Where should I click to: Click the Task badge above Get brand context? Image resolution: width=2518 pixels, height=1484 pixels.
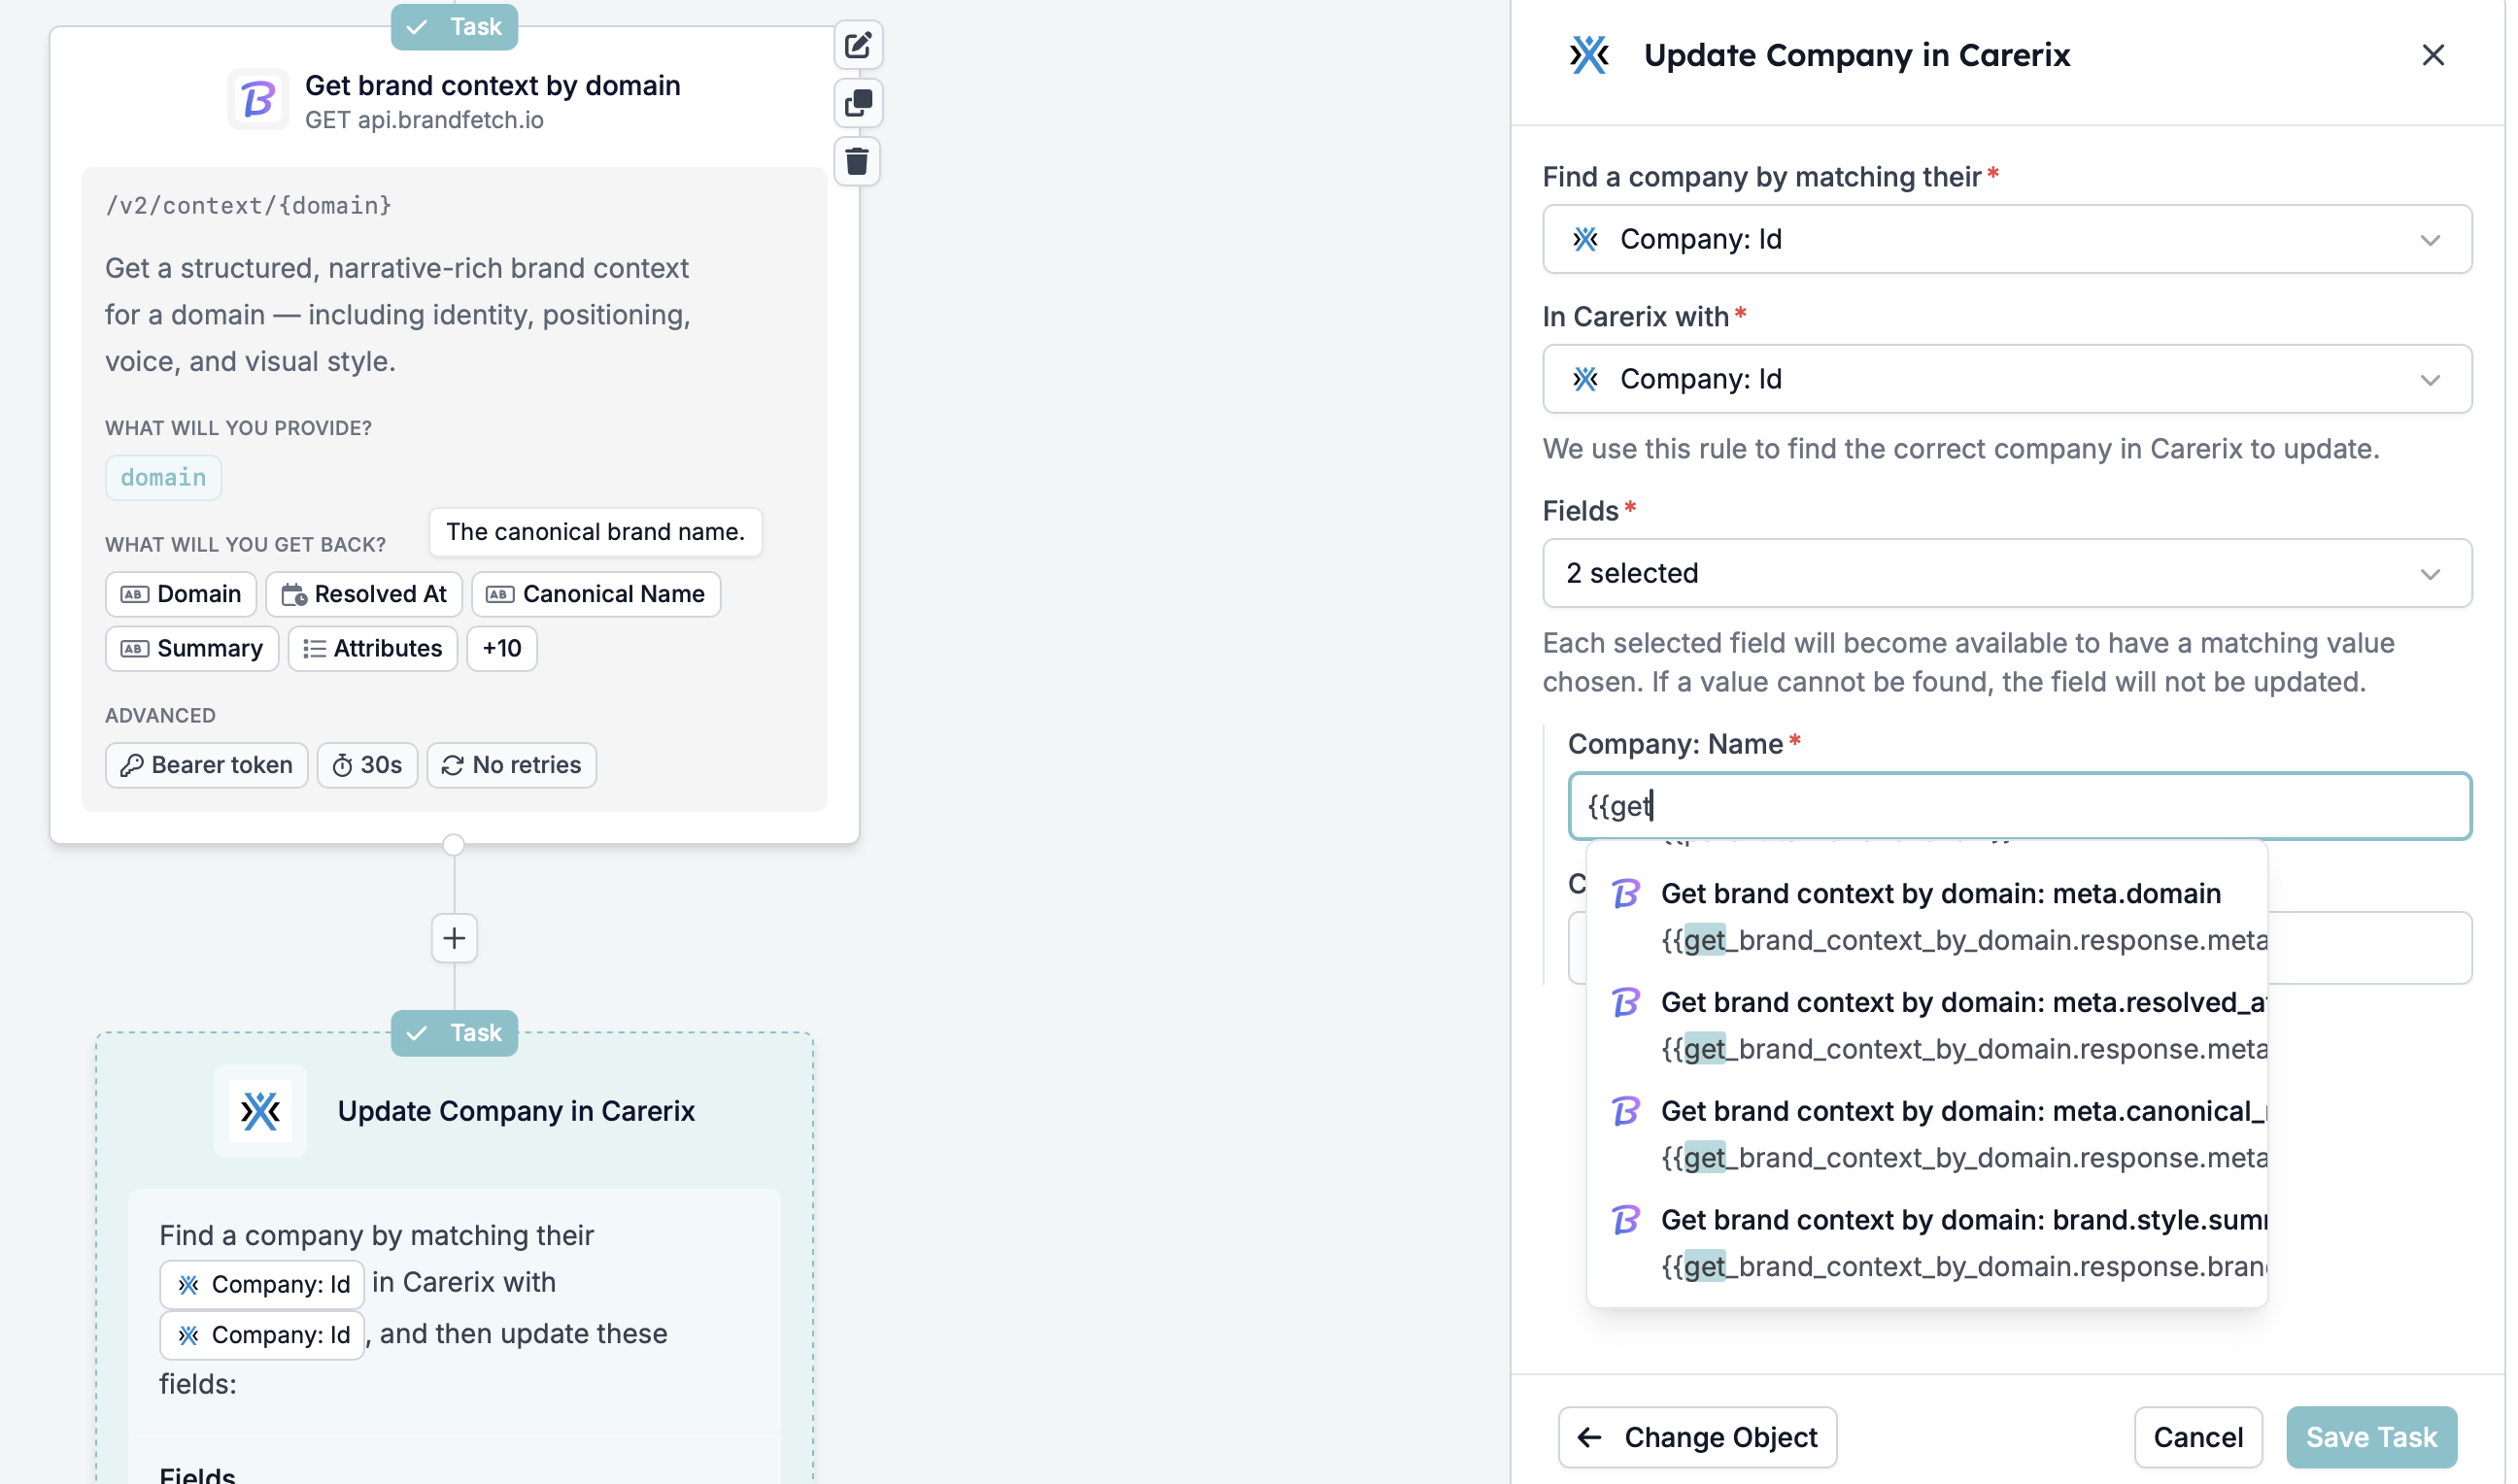click(454, 27)
